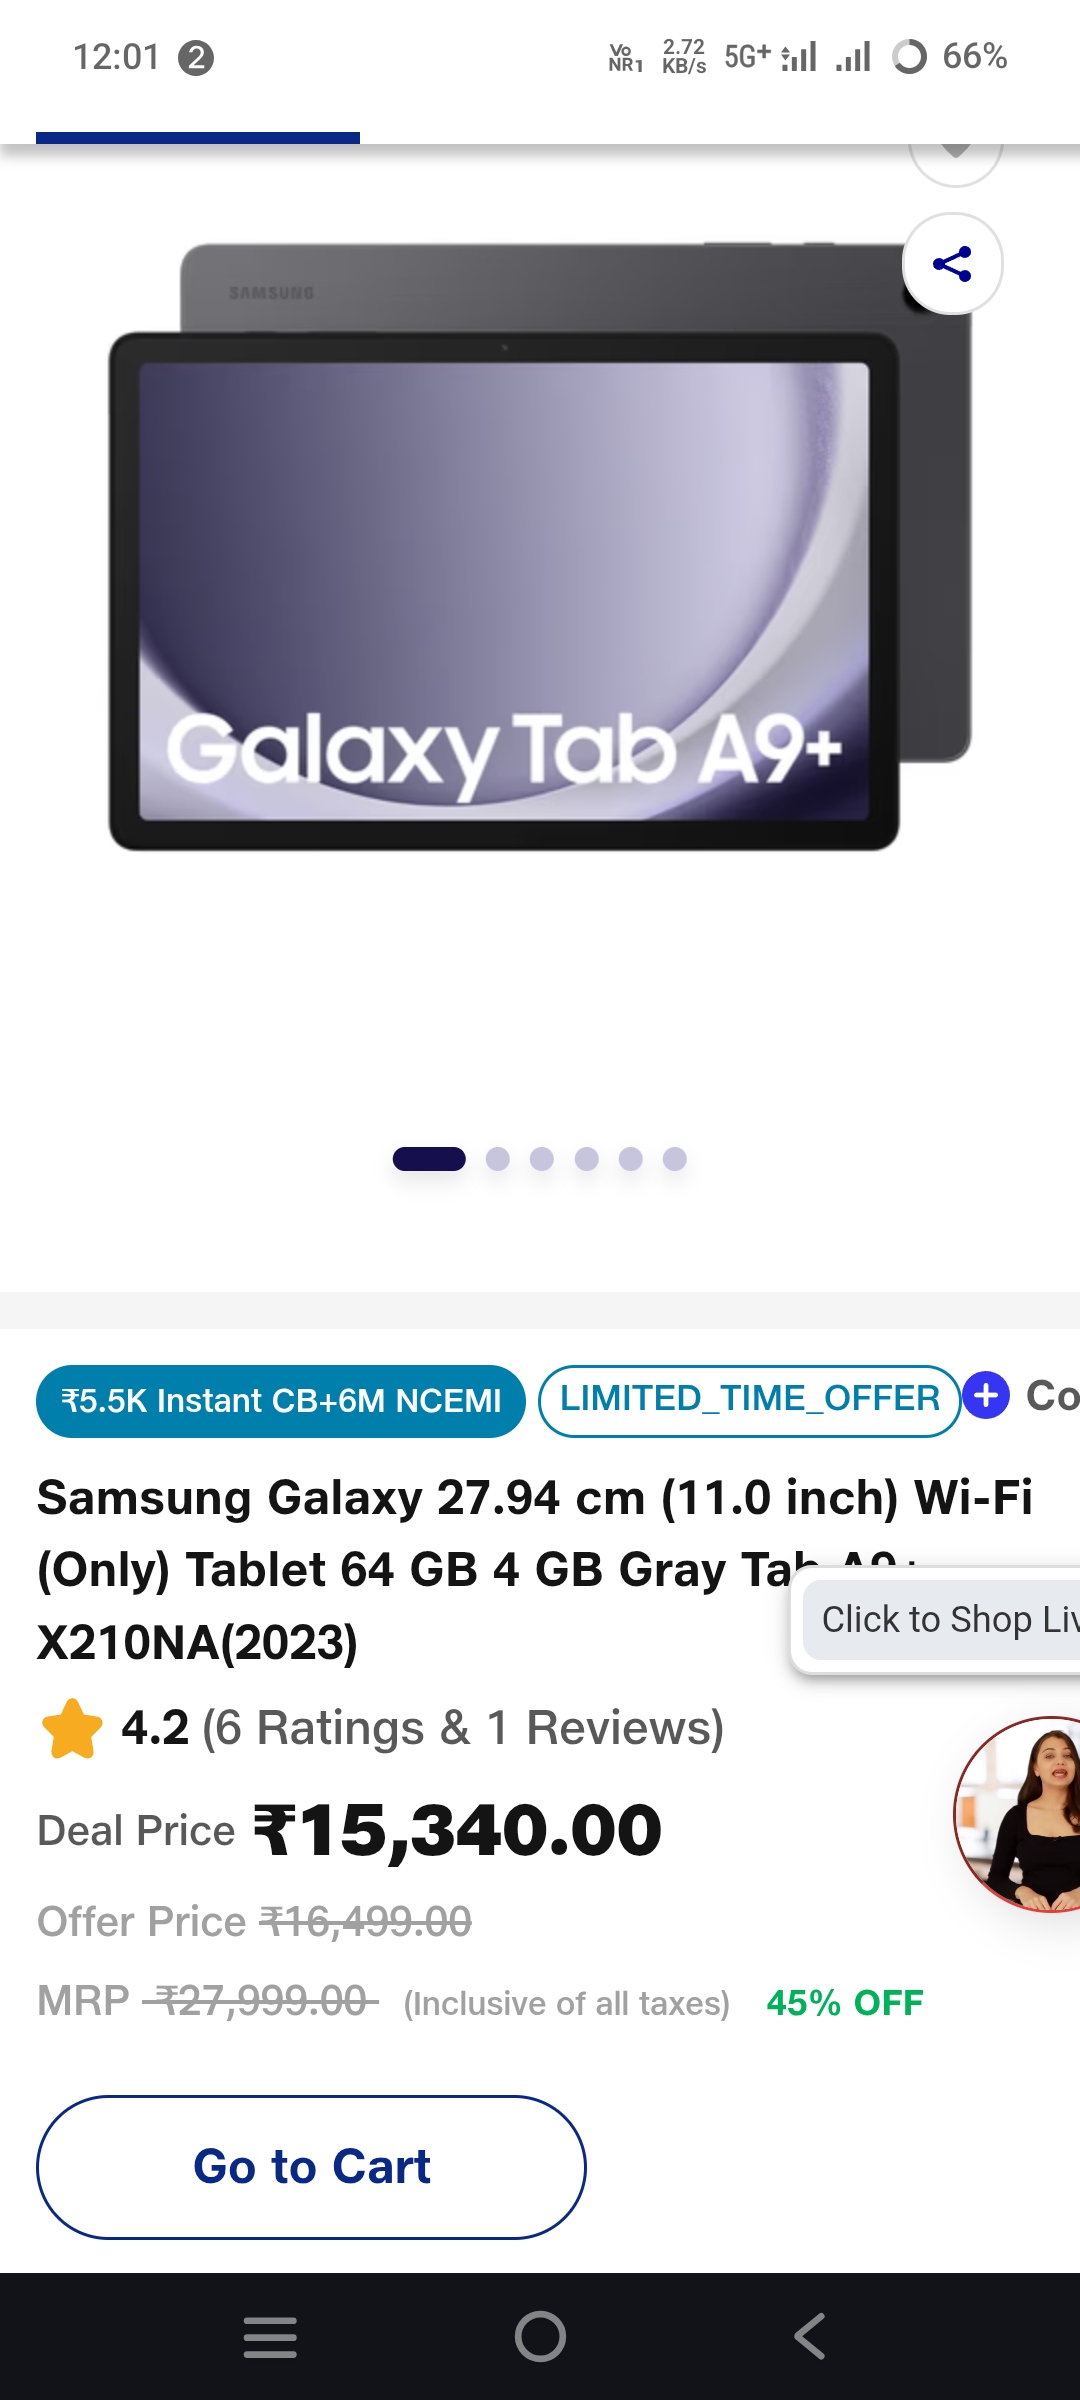Tap the yellow rating star icon
The image size is (1080, 2400).
click(72, 1729)
